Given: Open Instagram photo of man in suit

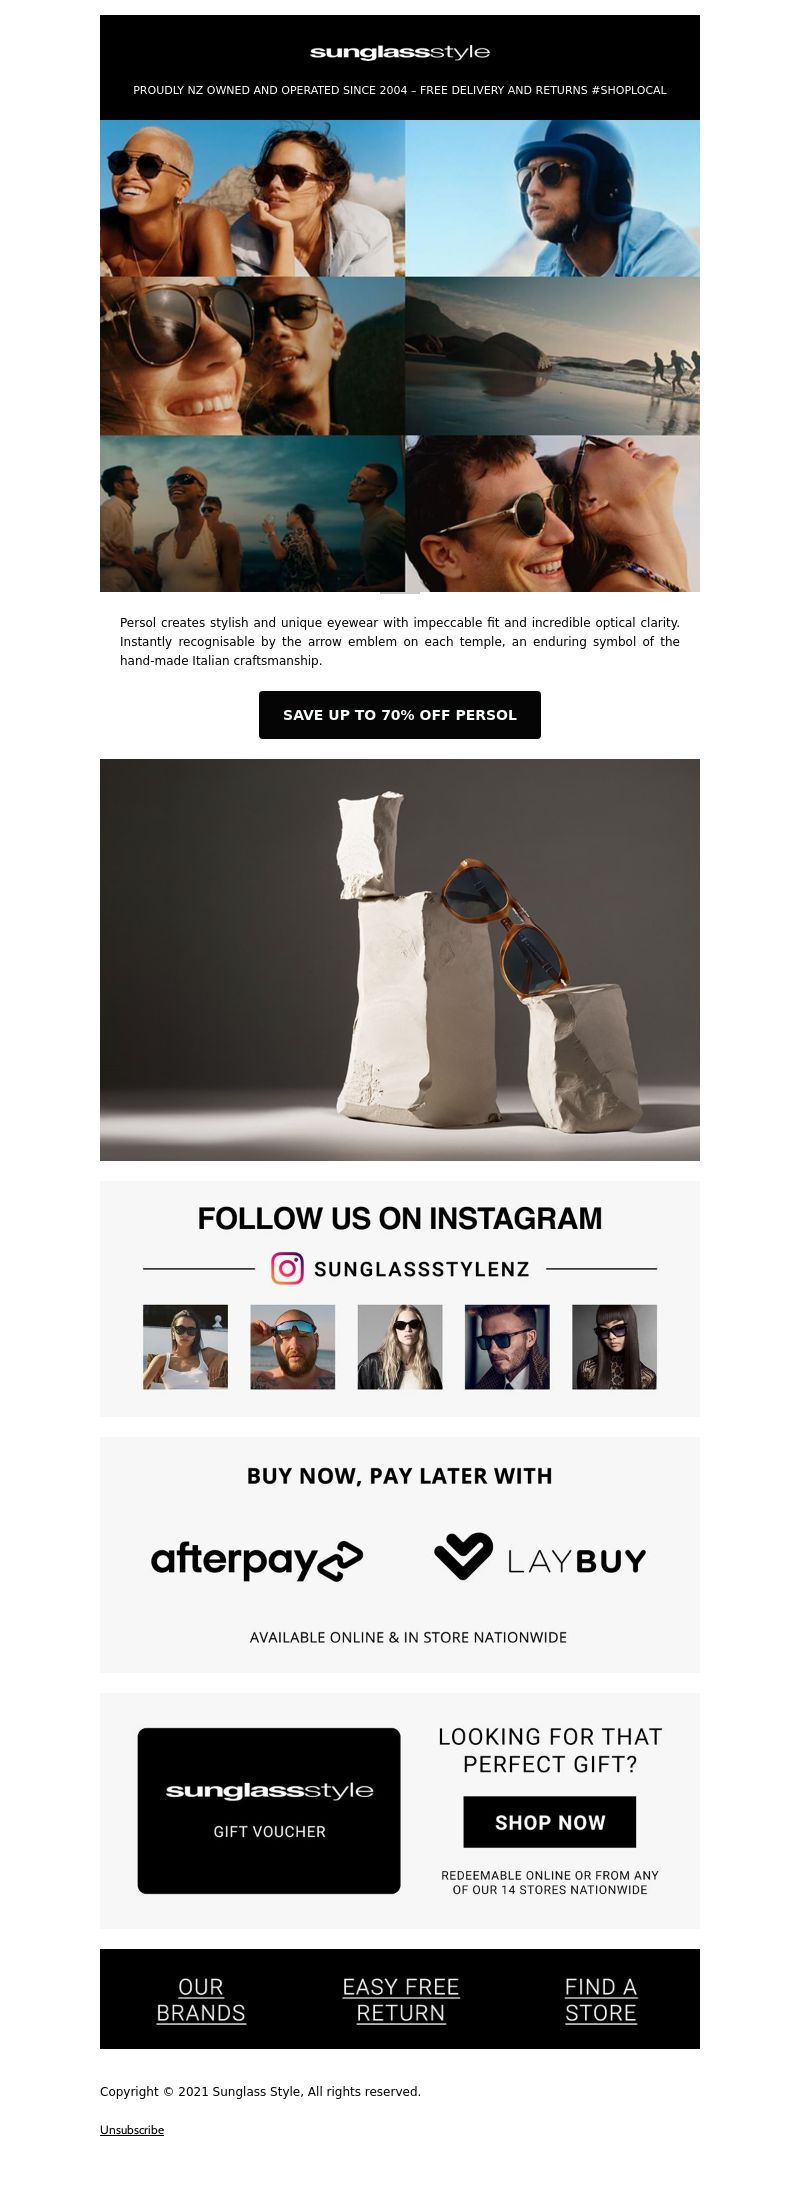Looking at the screenshot, I should (x=507, y=1347).
